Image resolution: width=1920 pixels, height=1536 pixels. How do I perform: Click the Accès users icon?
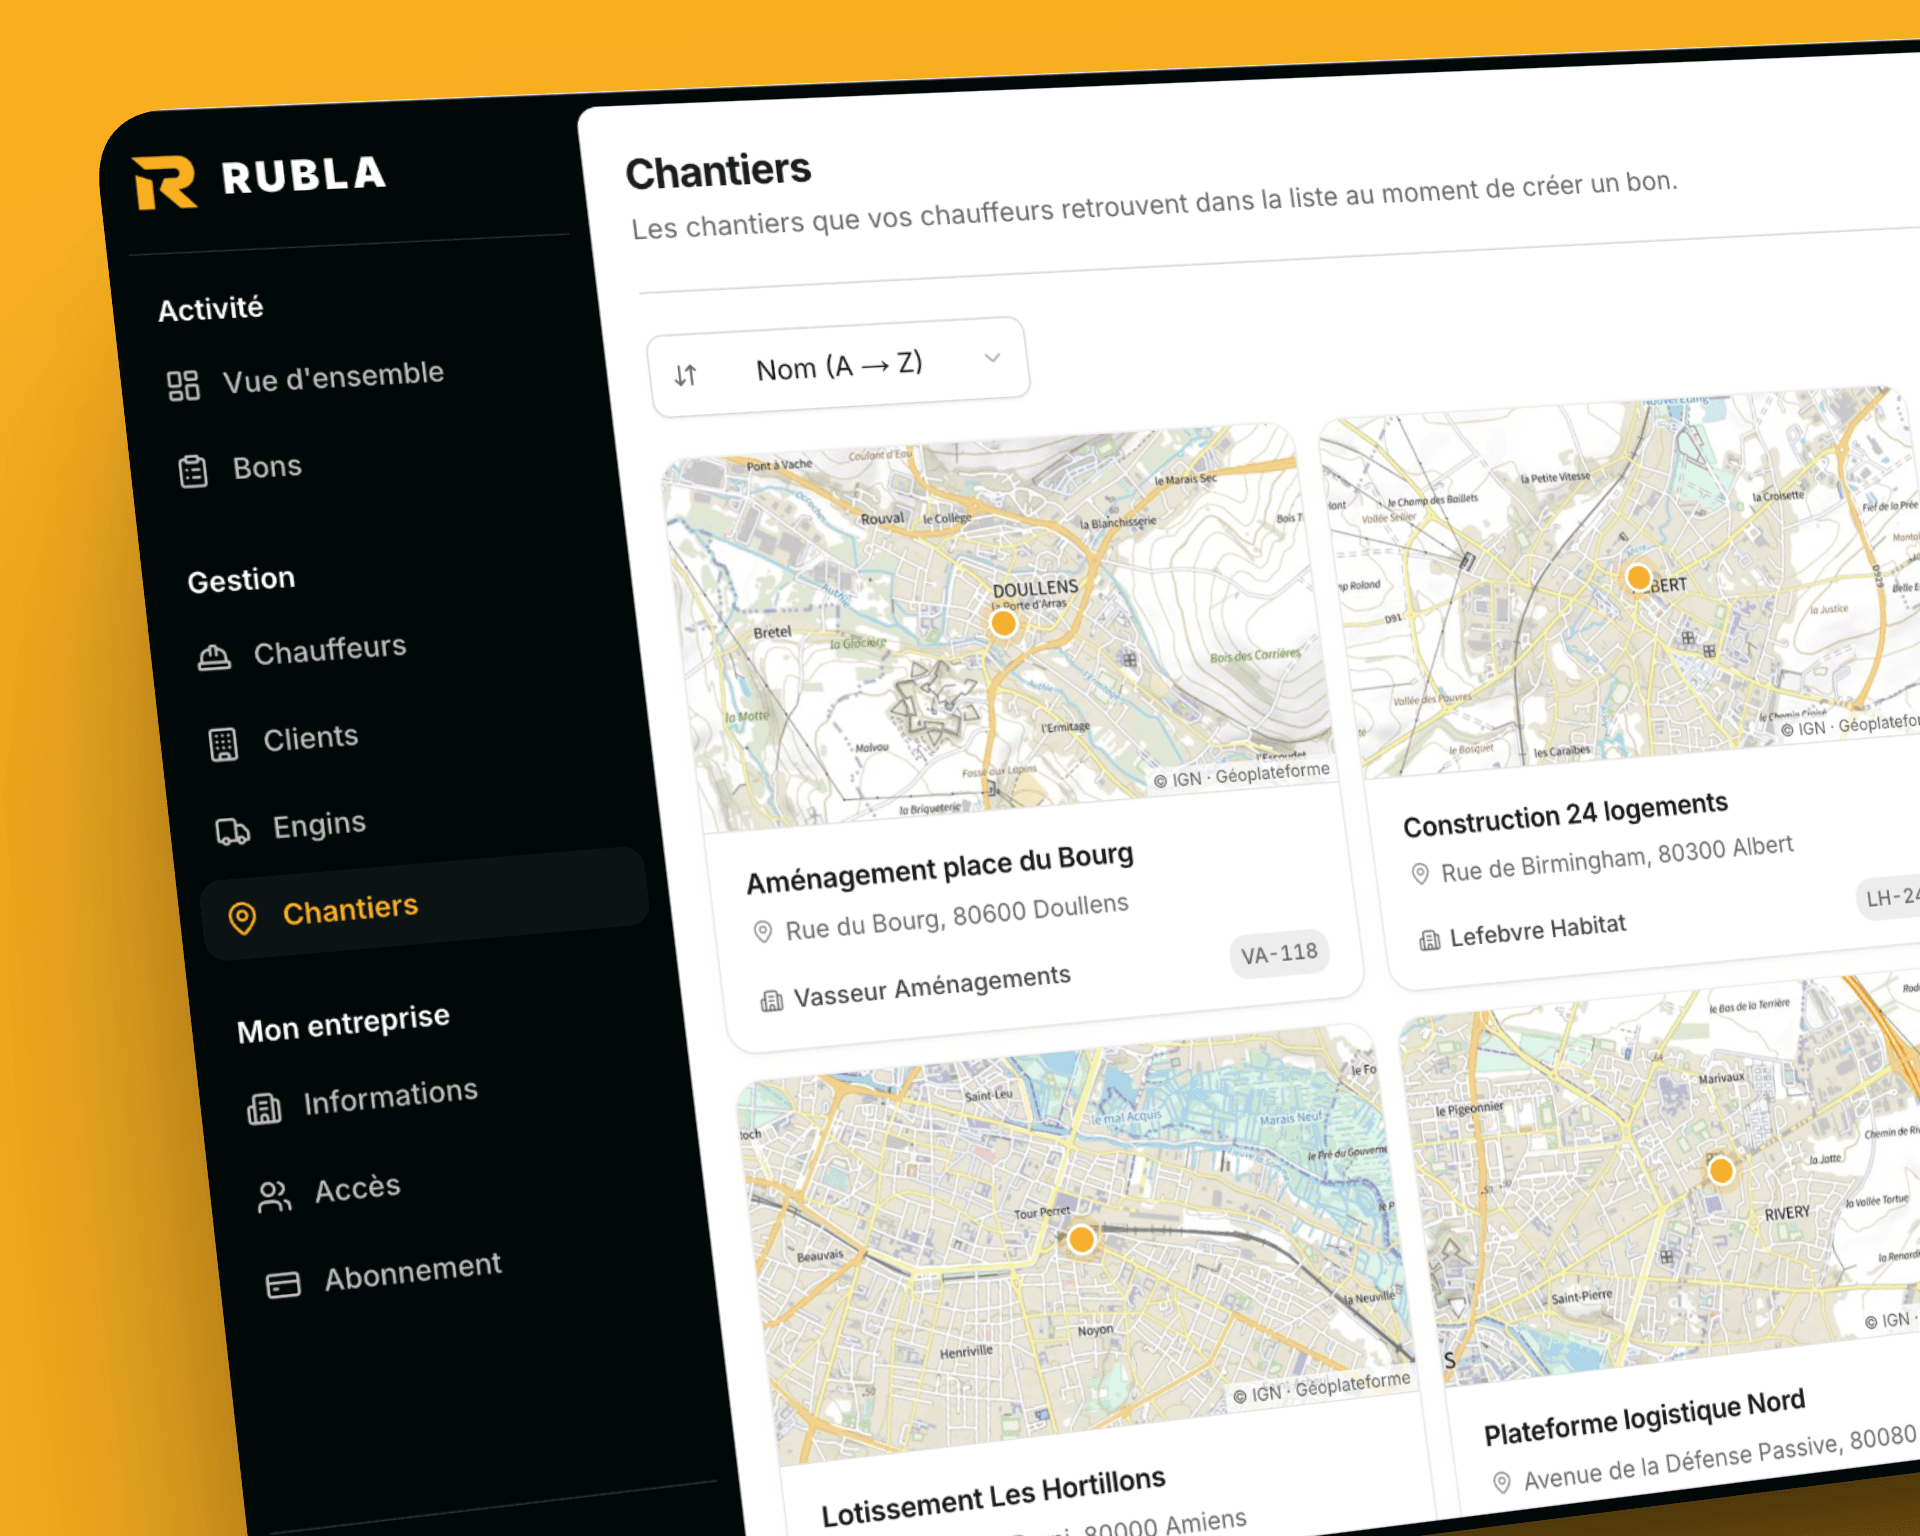(274, 1196)
